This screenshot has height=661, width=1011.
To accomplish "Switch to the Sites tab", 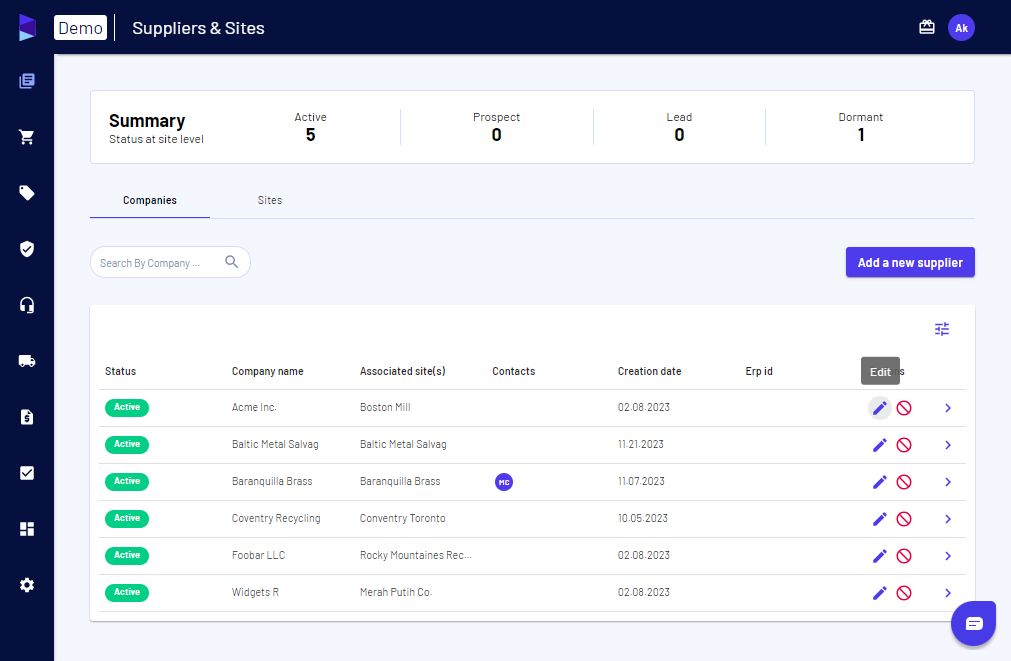I will [x=270, y=200].
